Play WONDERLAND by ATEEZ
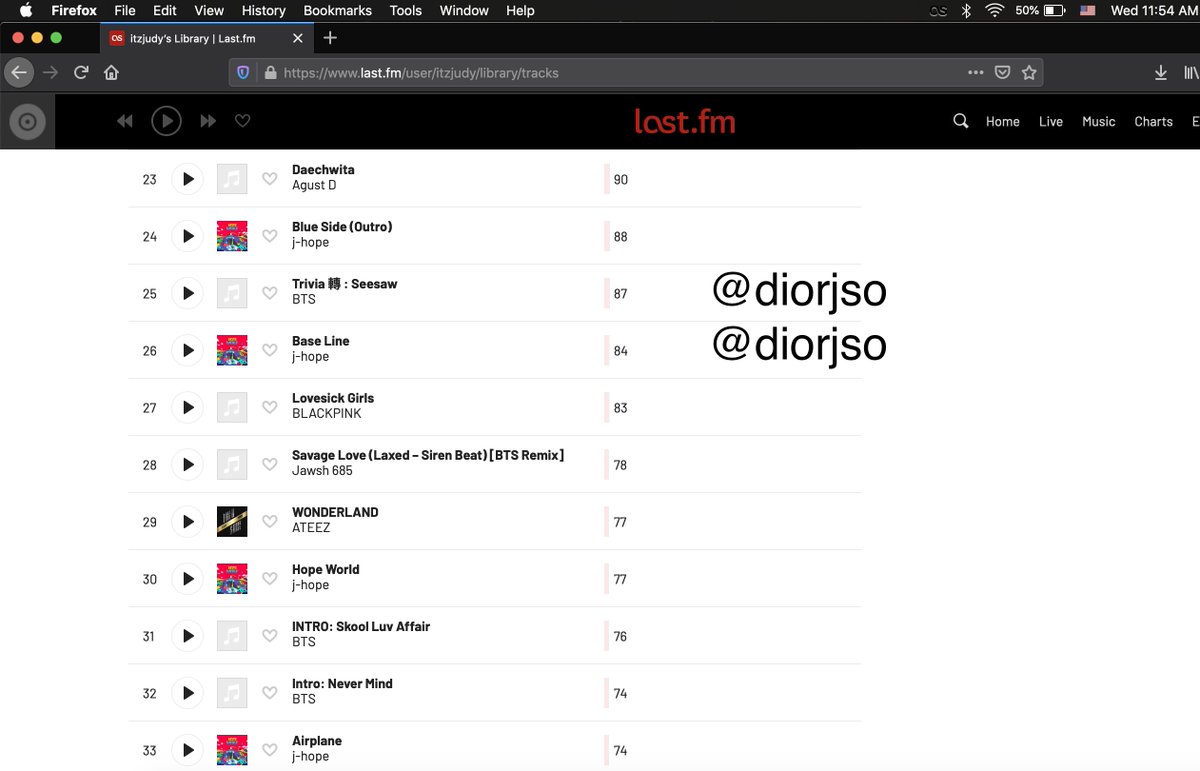The image size is (1200, 771). 187,521
